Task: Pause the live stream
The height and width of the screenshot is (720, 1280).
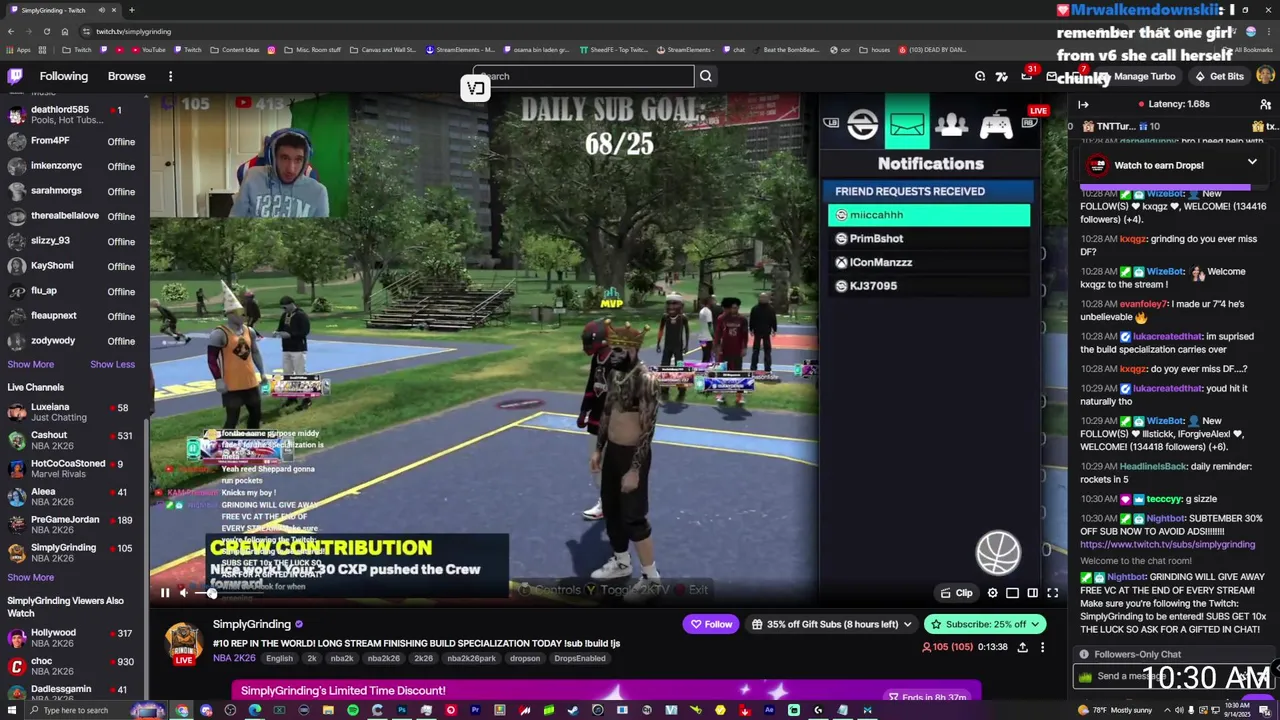Action: click(165, 593)
